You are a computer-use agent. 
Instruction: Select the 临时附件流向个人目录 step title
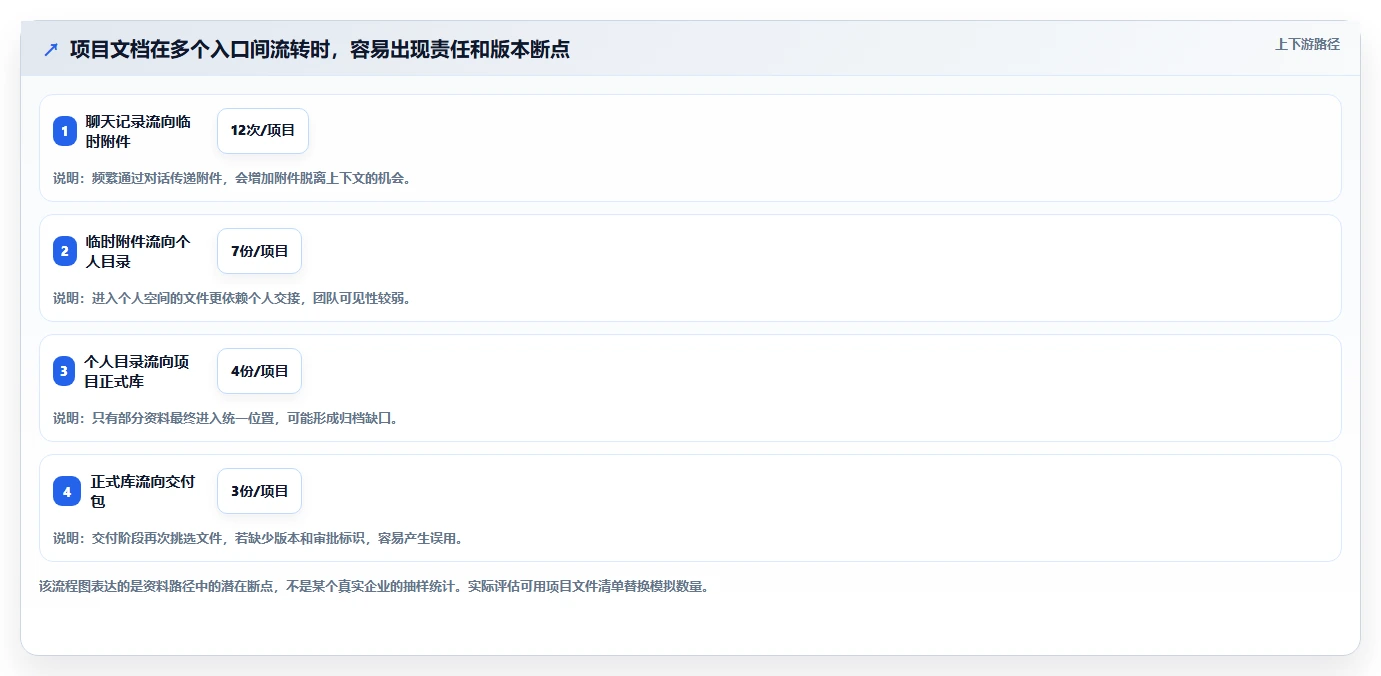coord(138,251)
